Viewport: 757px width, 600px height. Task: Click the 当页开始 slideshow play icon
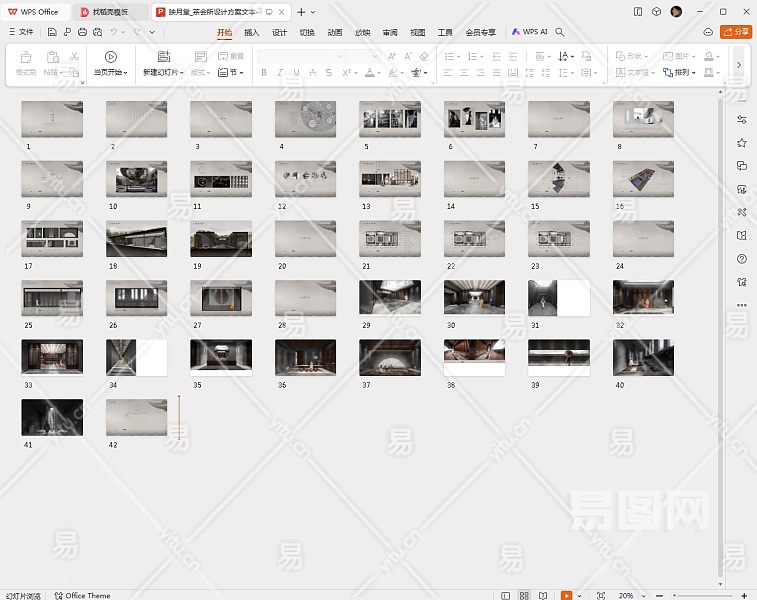111,57
